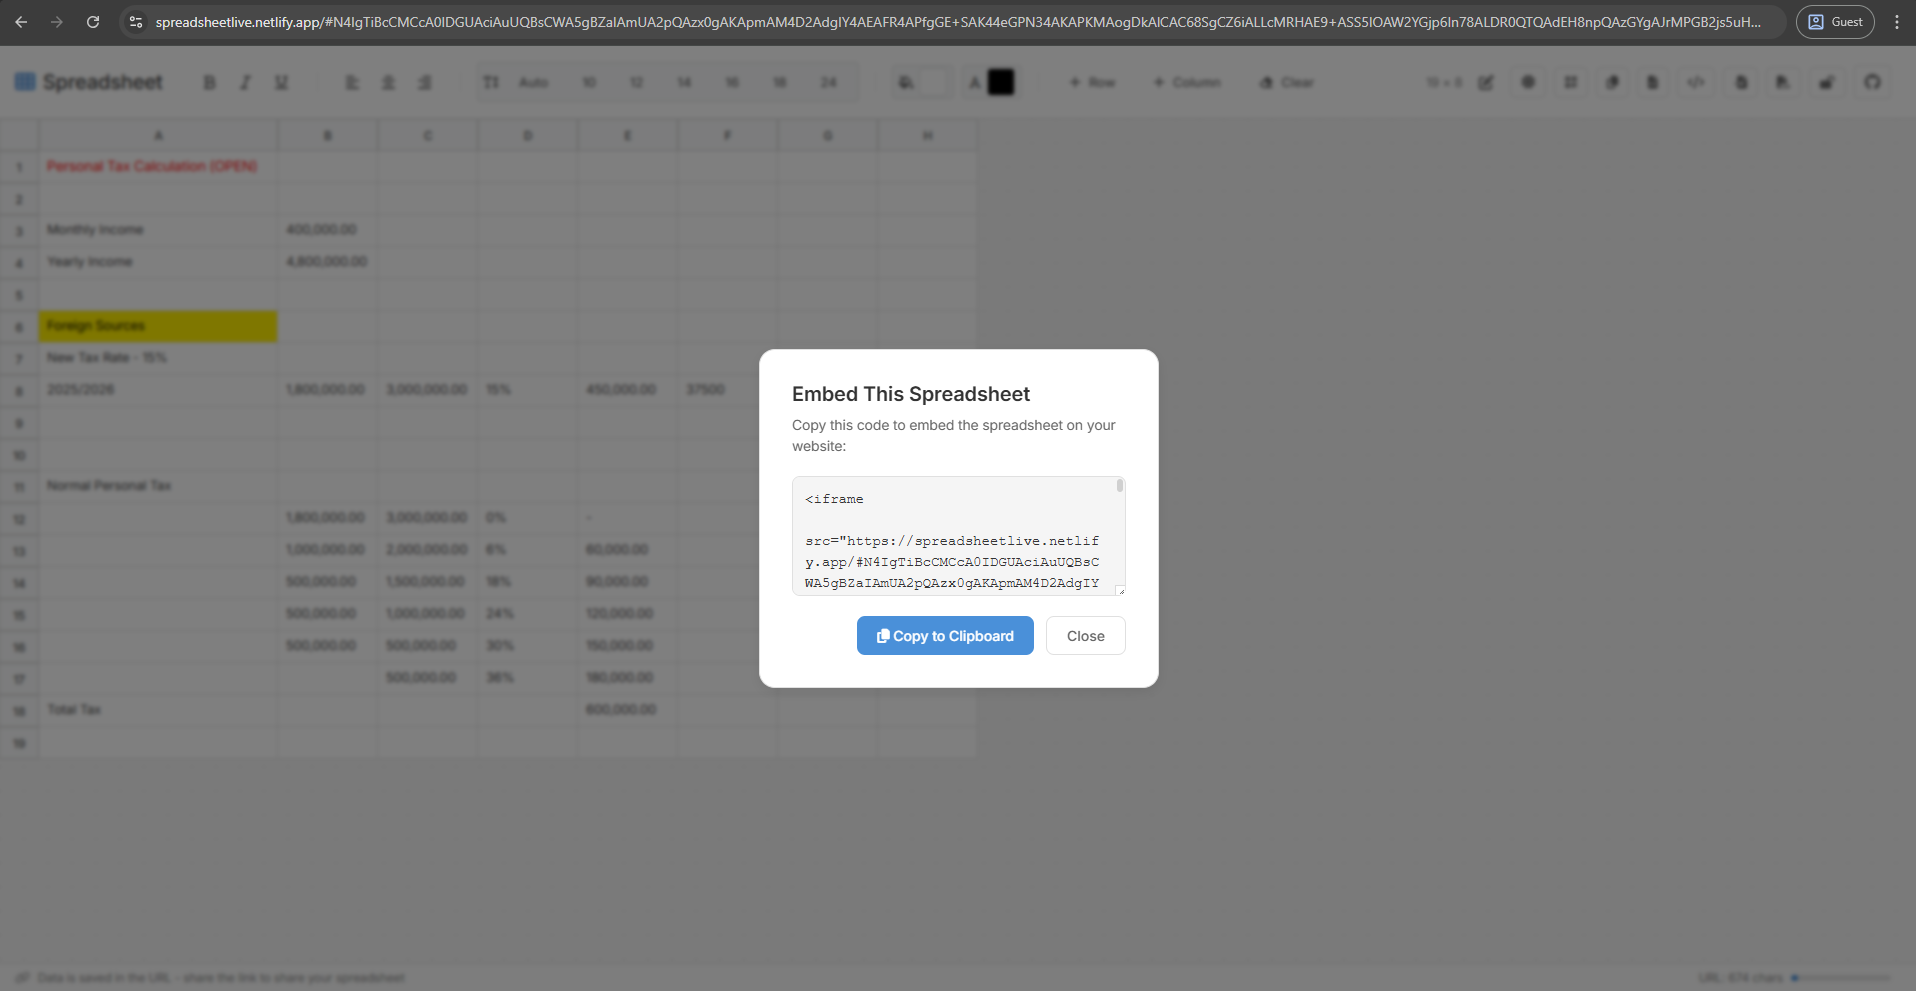1916x991 pixels.
Task: Click the fill color bucket icon
Action: tap(906, 82)
